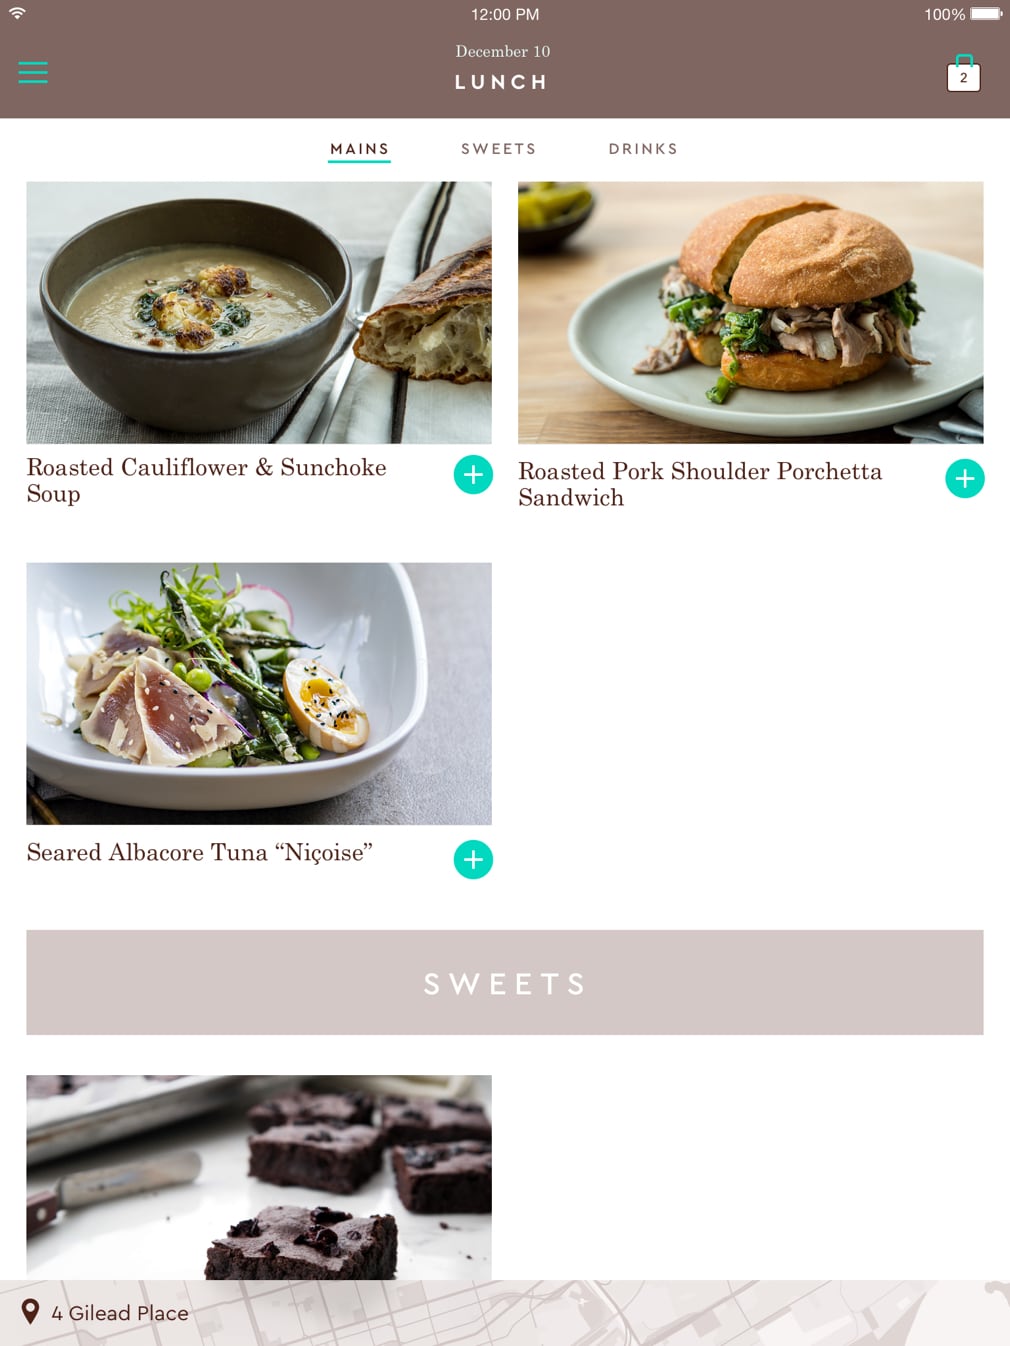1010x1346 pixels.
Task: Select the Seared Albacore Tuna Niçoise title
Action: click(x=199, y=852)
